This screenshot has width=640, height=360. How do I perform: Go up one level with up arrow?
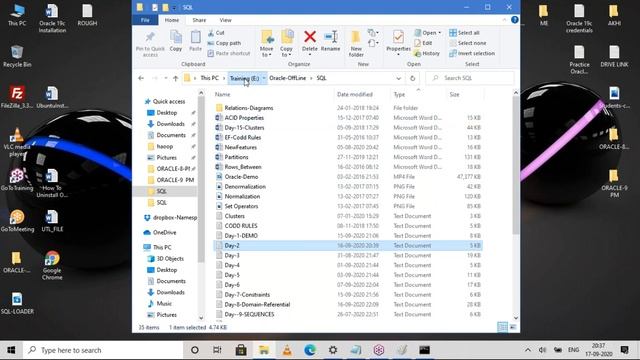(176, 78)
